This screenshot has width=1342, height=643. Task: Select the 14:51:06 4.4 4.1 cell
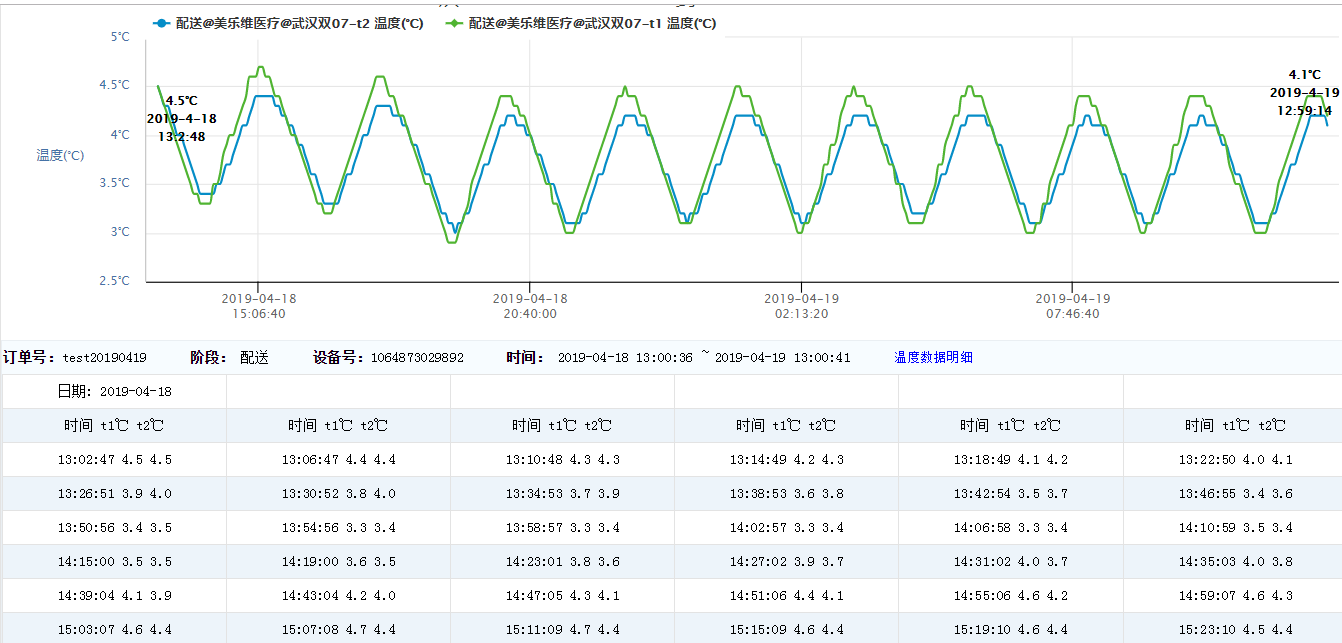(786, 596)
